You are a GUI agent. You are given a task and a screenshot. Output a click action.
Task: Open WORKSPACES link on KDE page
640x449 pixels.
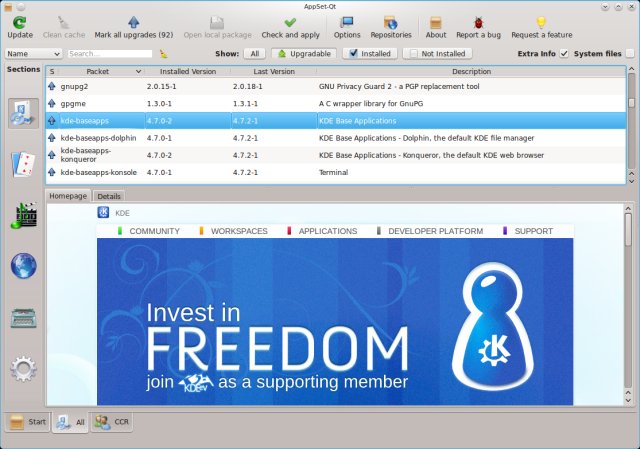pyautogui.click(x=239, y=231)
